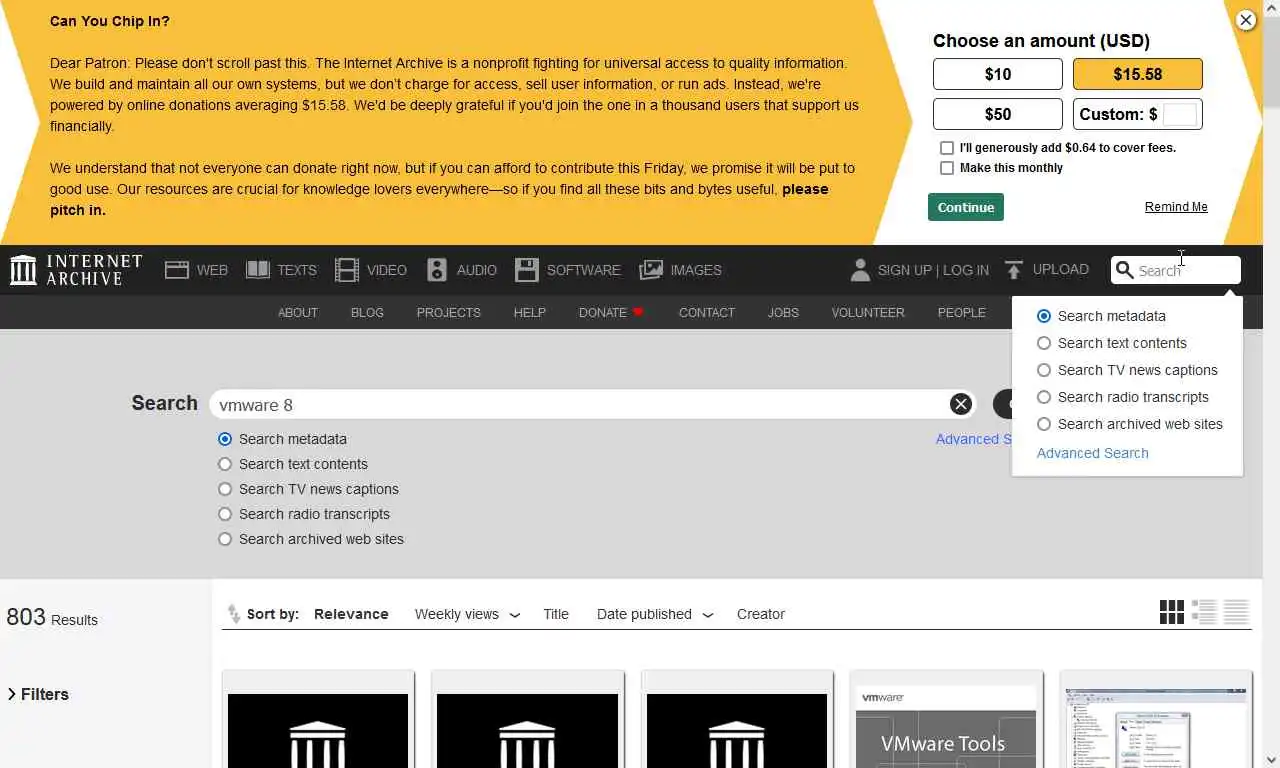
Task: Click the red heart next to Donate
Action: (x=638, y=312)
